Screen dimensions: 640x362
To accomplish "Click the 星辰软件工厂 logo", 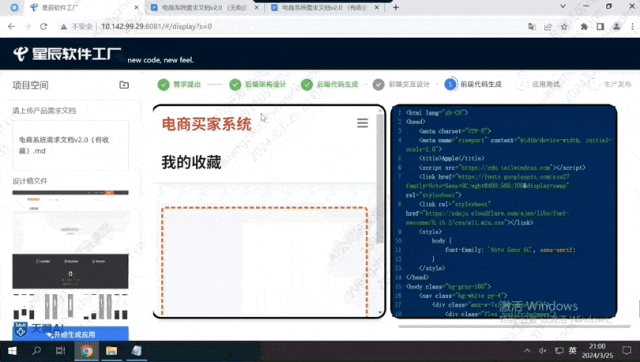I will point(67,53).
